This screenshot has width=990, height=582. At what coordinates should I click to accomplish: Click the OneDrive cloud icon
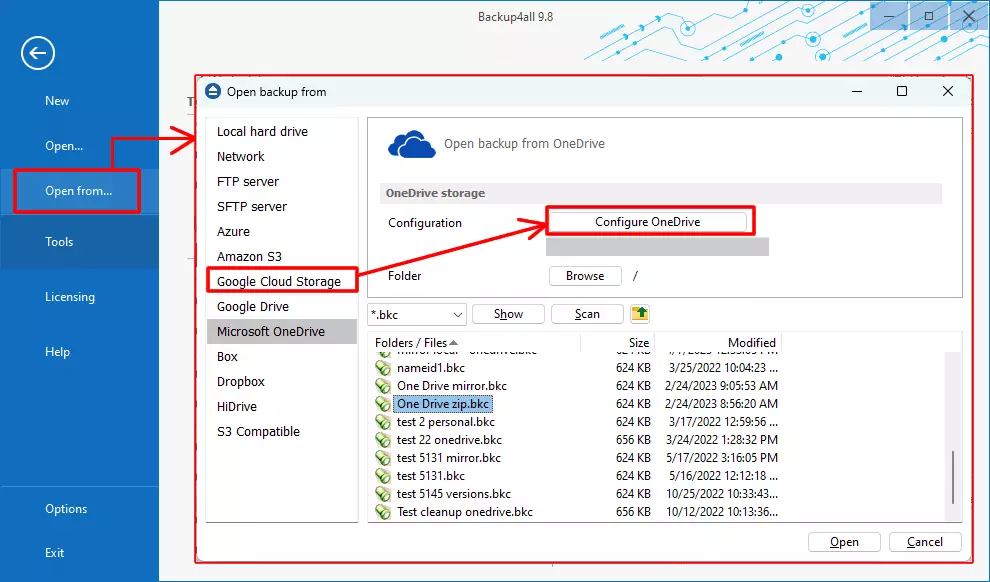tap(411, 143)
